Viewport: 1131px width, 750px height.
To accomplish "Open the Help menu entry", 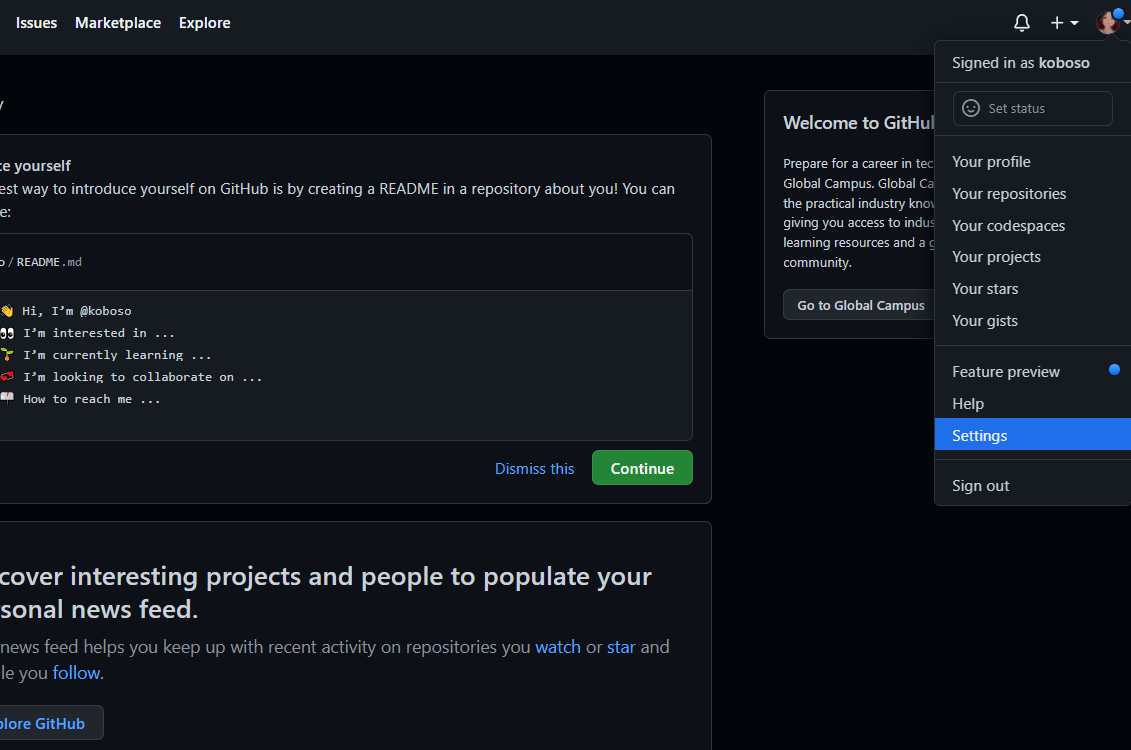I will point(1032,404).
